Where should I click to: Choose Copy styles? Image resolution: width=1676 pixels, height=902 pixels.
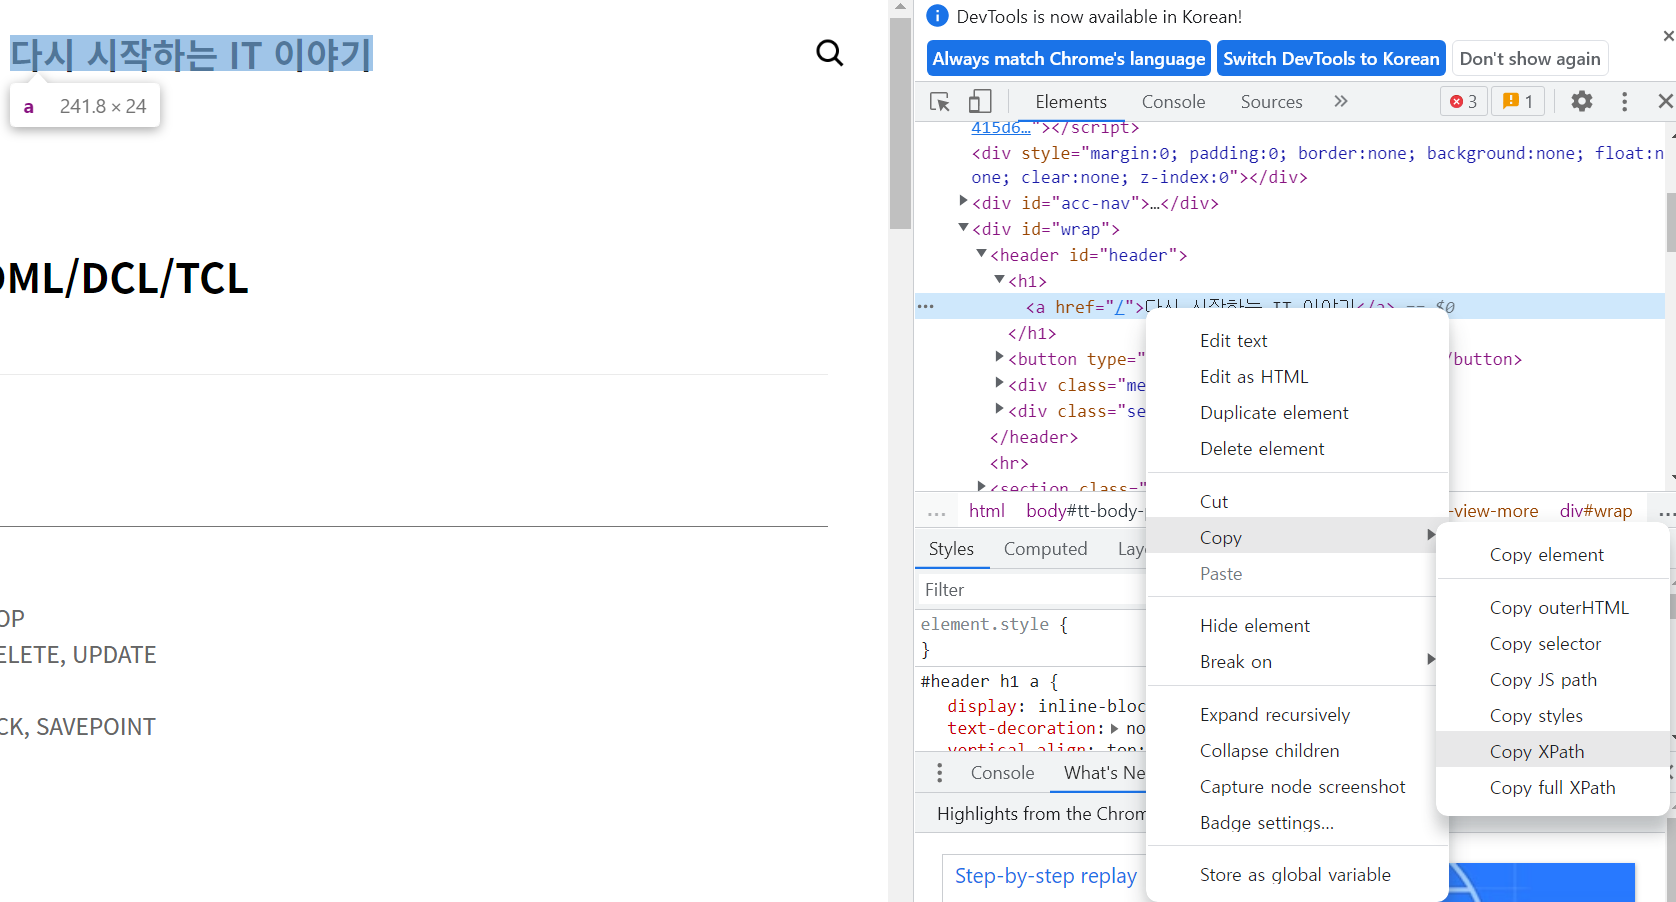(x=1553, y=716)
